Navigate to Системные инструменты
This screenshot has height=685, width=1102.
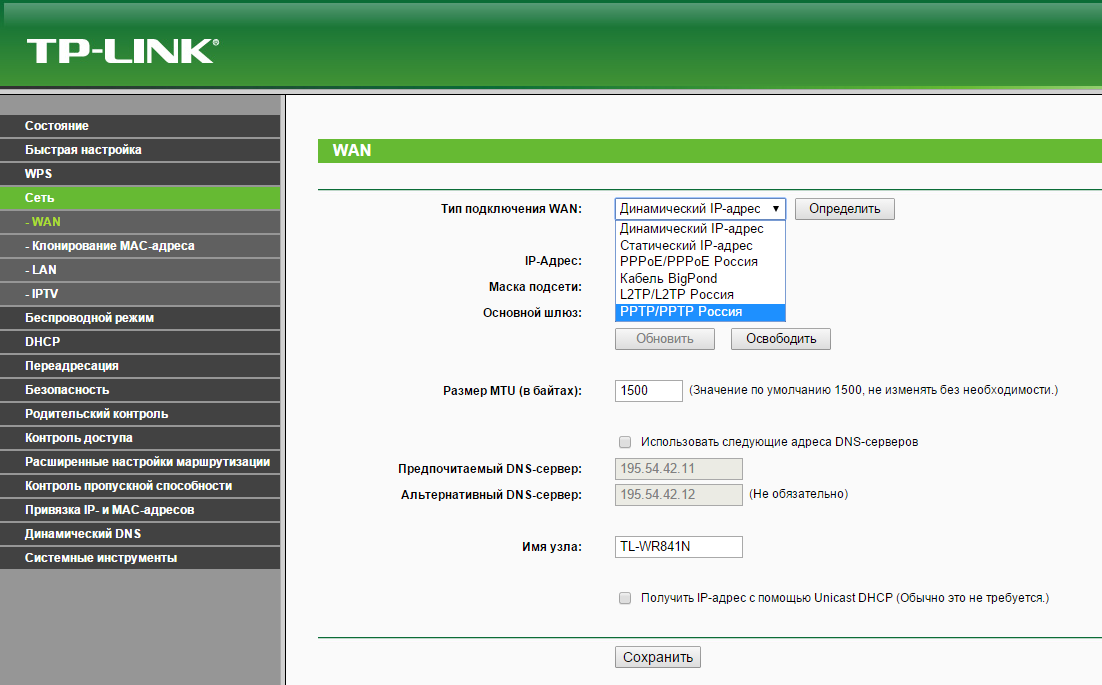click(x=101, y=558)
